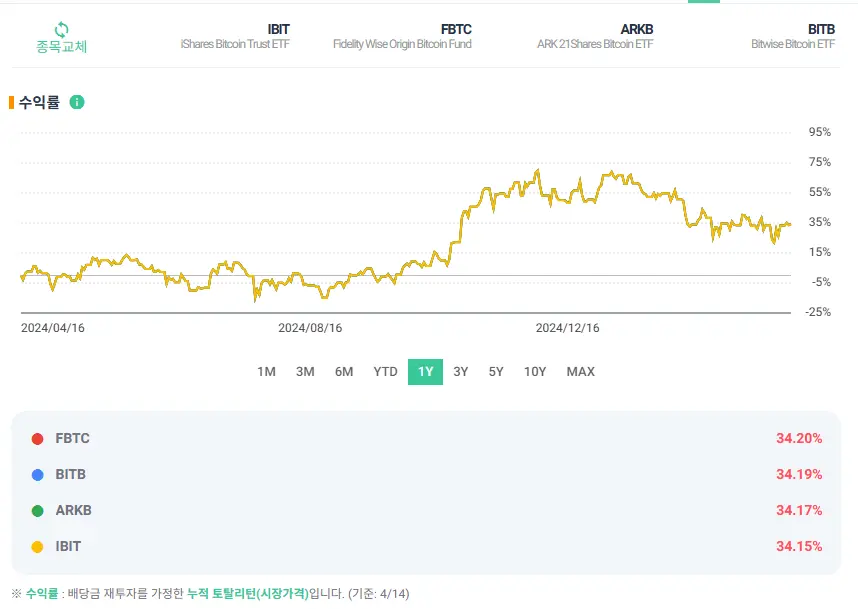Click the 2024/04/16 axis date label
The width and height of the screenshot is (858, 609).
[53, 328]
